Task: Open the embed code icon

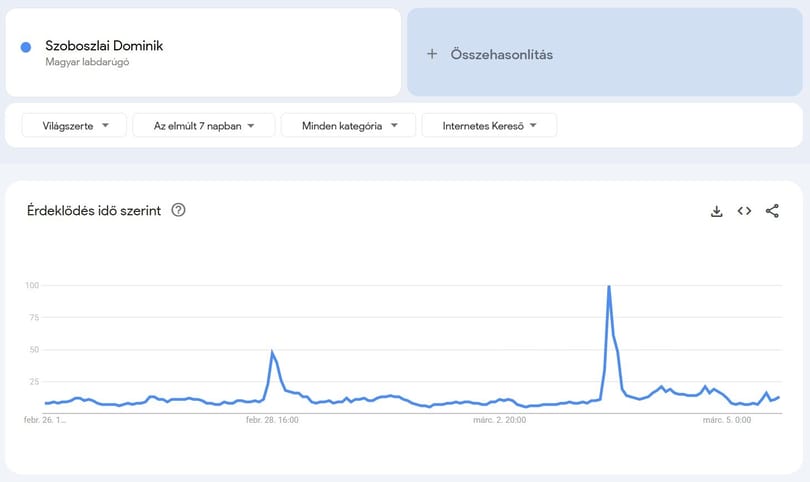Action: click(x=744, y=211)
